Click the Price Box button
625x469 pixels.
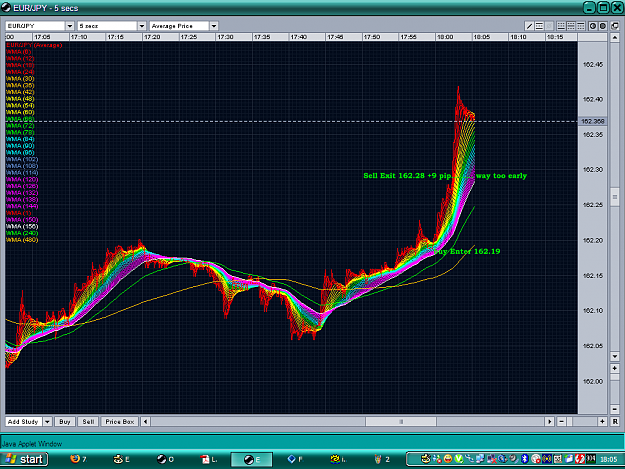120,421
